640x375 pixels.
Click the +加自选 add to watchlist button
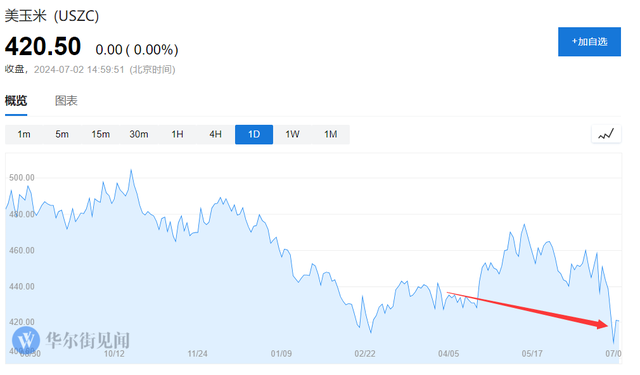(589, 42)
